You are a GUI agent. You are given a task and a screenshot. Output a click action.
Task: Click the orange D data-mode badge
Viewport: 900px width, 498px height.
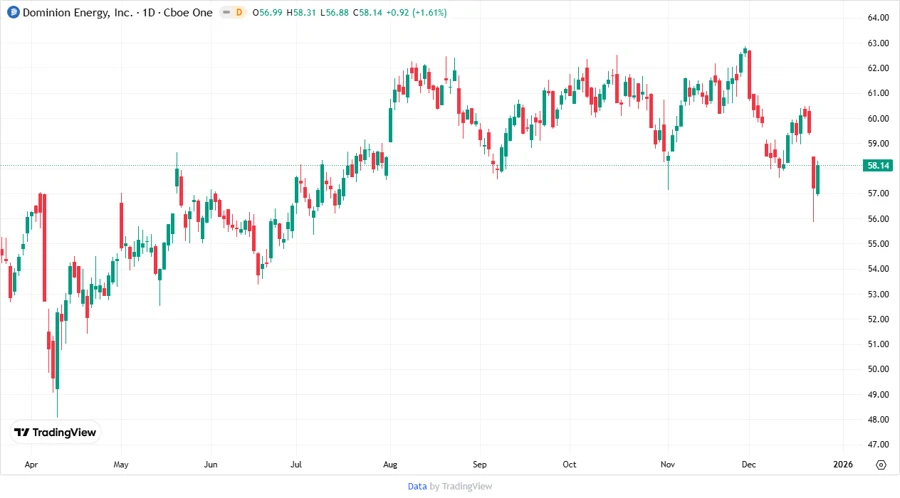point(239,12)
